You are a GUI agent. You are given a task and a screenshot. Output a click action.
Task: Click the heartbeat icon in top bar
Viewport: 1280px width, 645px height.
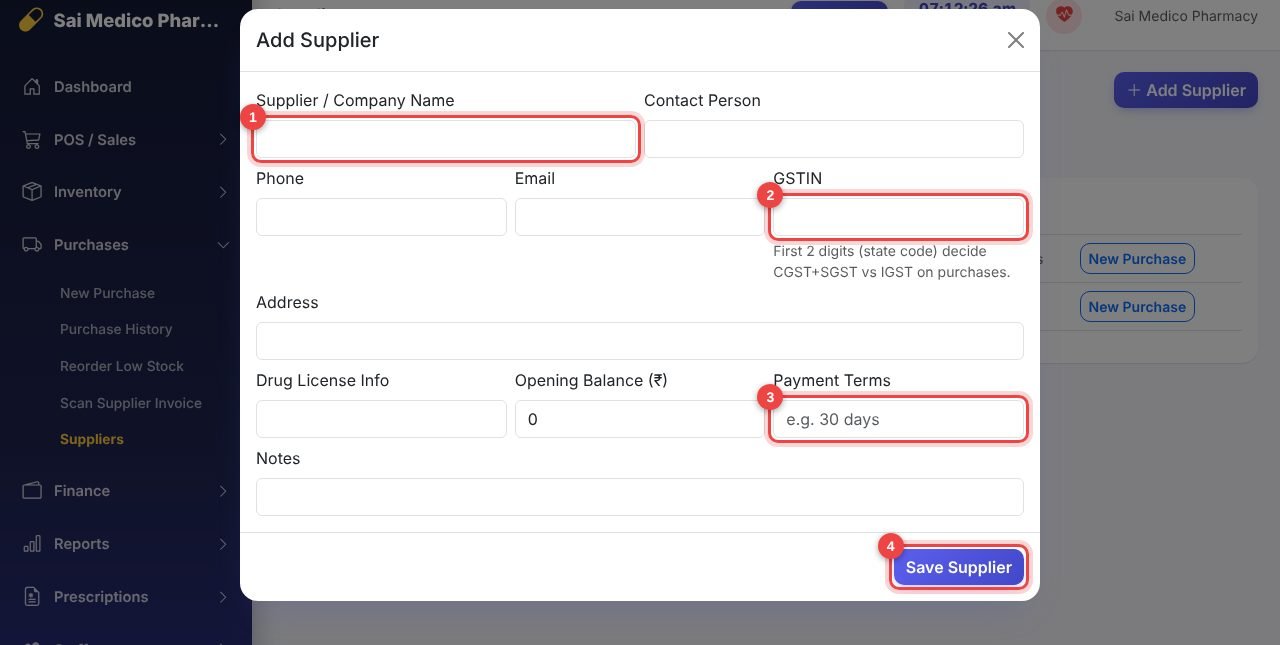click(1064, 15)
